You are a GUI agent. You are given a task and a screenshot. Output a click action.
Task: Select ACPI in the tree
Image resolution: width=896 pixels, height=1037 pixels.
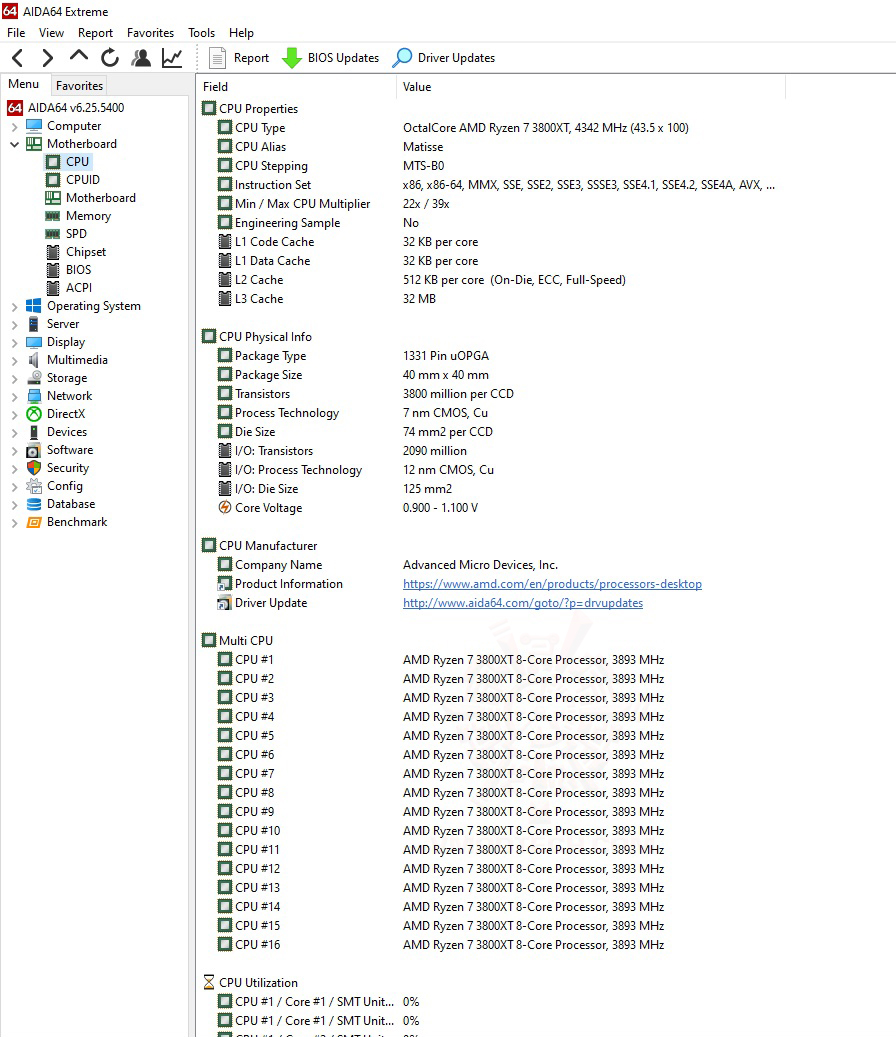[79, 288]
